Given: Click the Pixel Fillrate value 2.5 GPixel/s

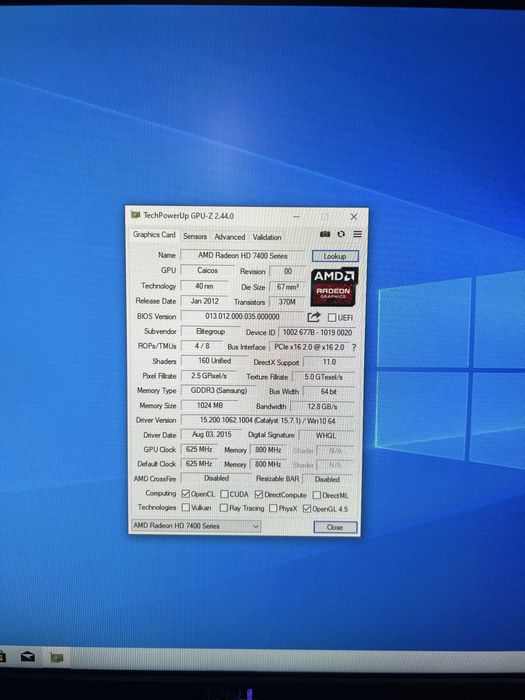Looking at the screenshot, I should click(208, 376).
